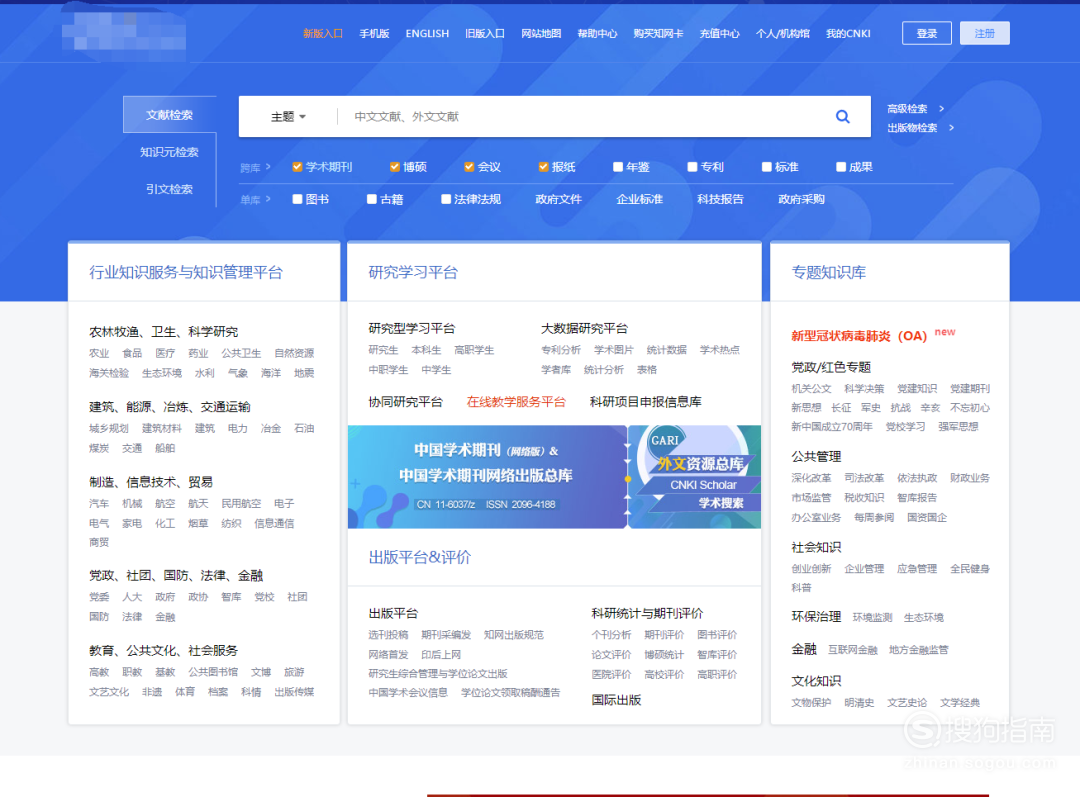Enable the 成果 checkbox

[x=841, y=167]
